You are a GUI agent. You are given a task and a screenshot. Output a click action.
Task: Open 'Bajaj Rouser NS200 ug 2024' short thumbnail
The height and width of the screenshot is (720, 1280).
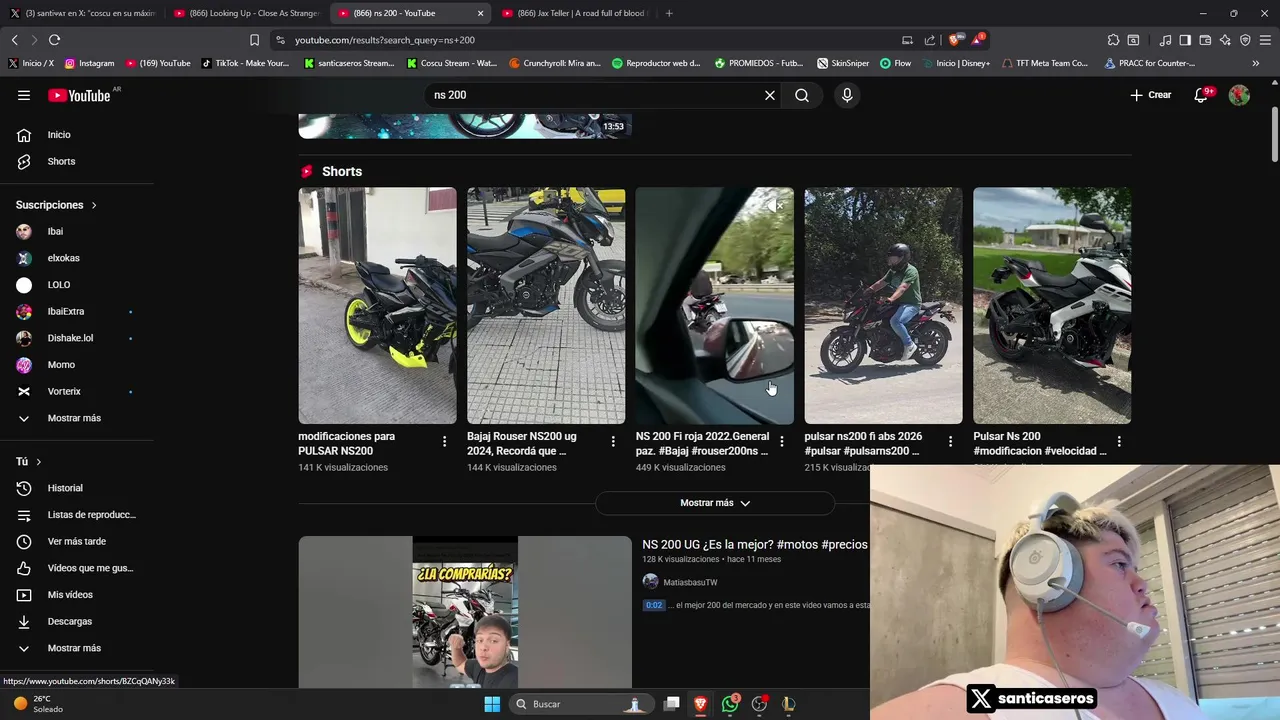point(546,306)
